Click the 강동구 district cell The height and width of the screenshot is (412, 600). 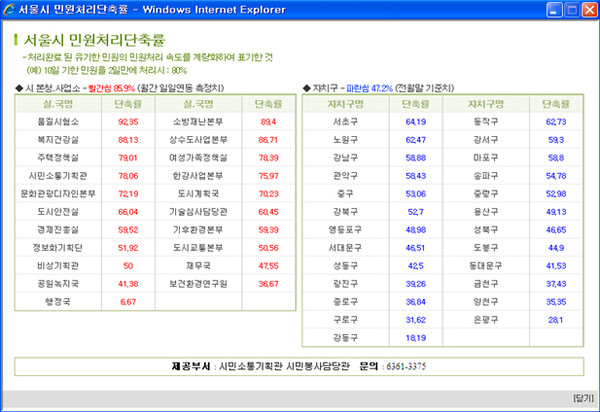pos(346,337)
